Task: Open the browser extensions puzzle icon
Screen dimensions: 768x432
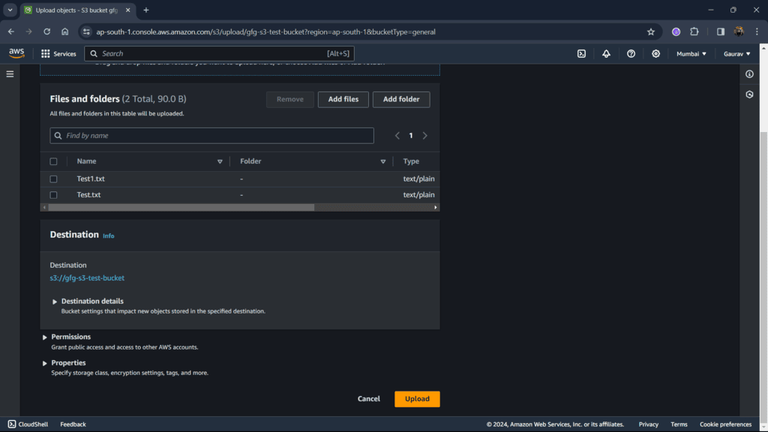Action: (x=694, y=32)
